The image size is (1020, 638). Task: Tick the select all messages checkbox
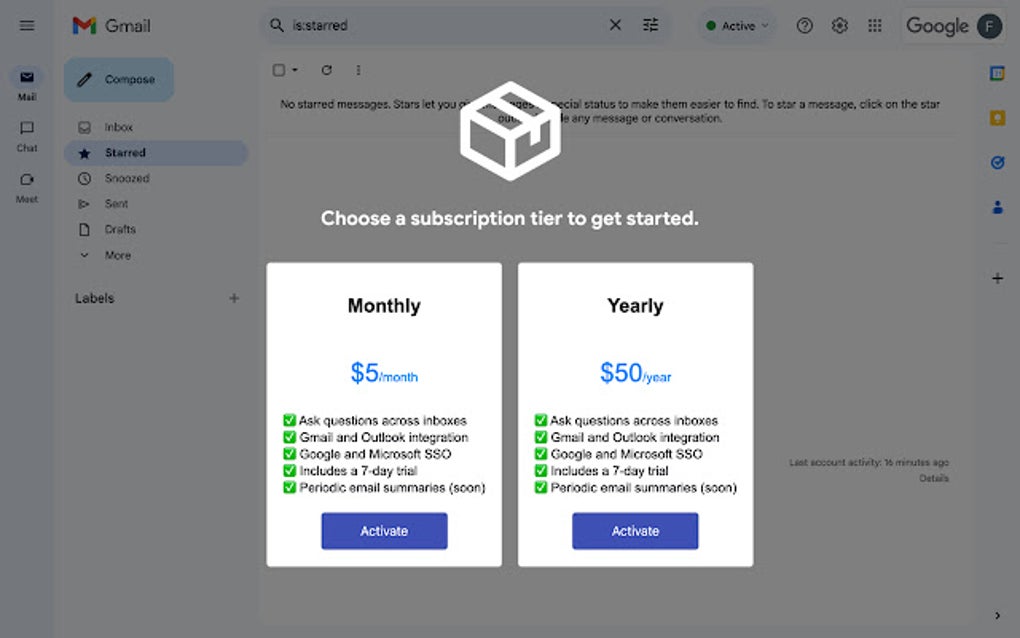pyautogui.click(x=279, y=70)
